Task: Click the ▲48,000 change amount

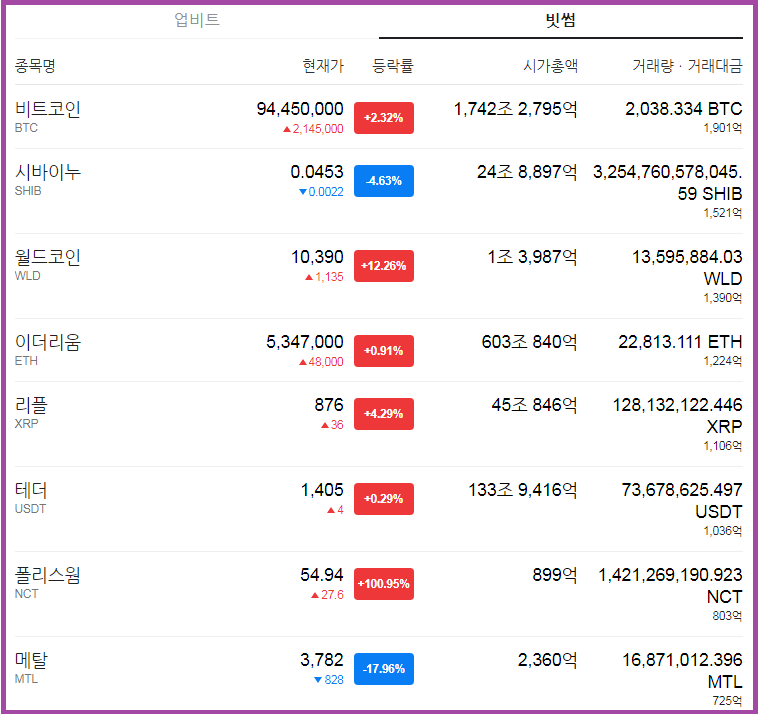Action: pos(321,362)
